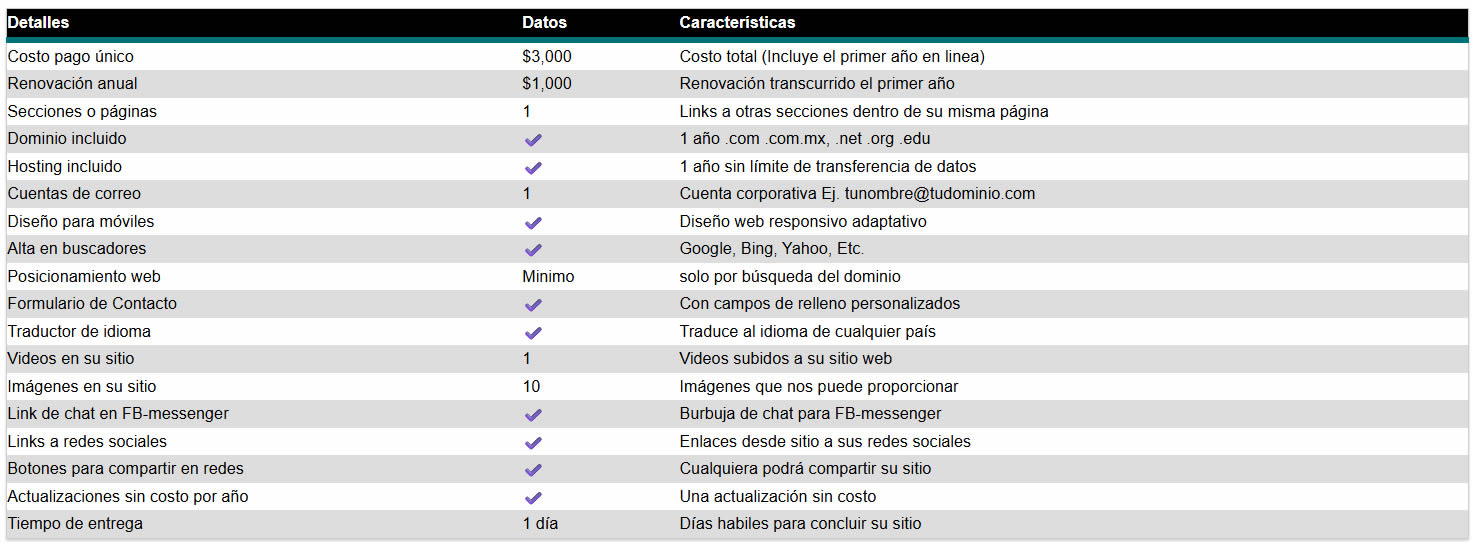Click the $3,000 price value

tap(547, 57)
